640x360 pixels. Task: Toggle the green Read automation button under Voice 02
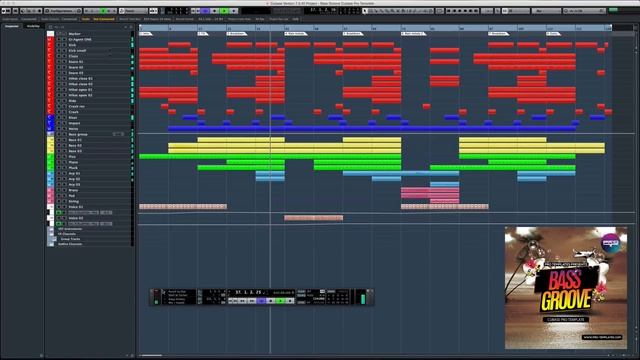(x=58, y=224)
